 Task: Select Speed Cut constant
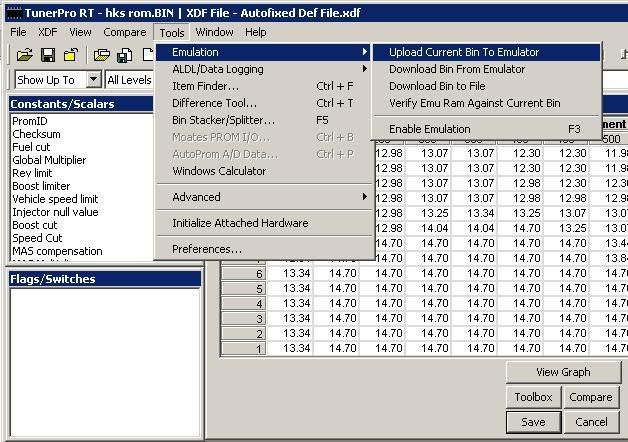coord(37,238)
